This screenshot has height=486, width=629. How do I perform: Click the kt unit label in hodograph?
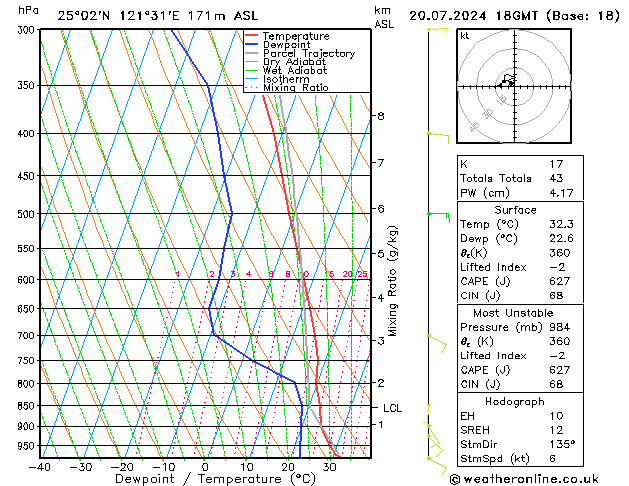[x=465, y=36]
